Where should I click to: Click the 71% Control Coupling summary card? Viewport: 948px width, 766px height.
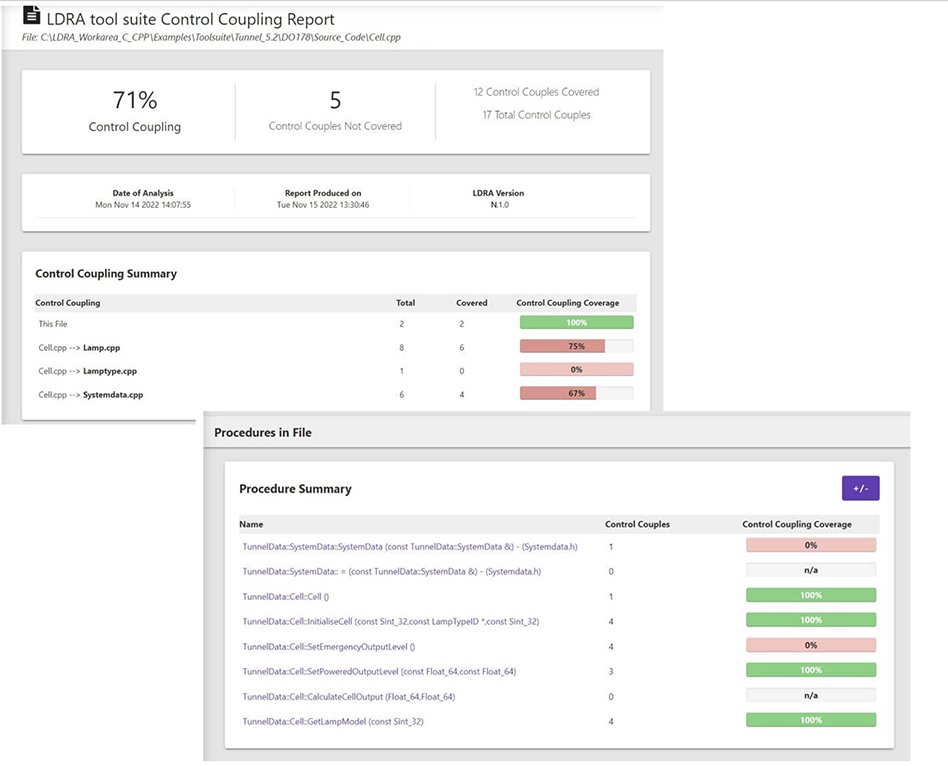click(x=135, y=110)
